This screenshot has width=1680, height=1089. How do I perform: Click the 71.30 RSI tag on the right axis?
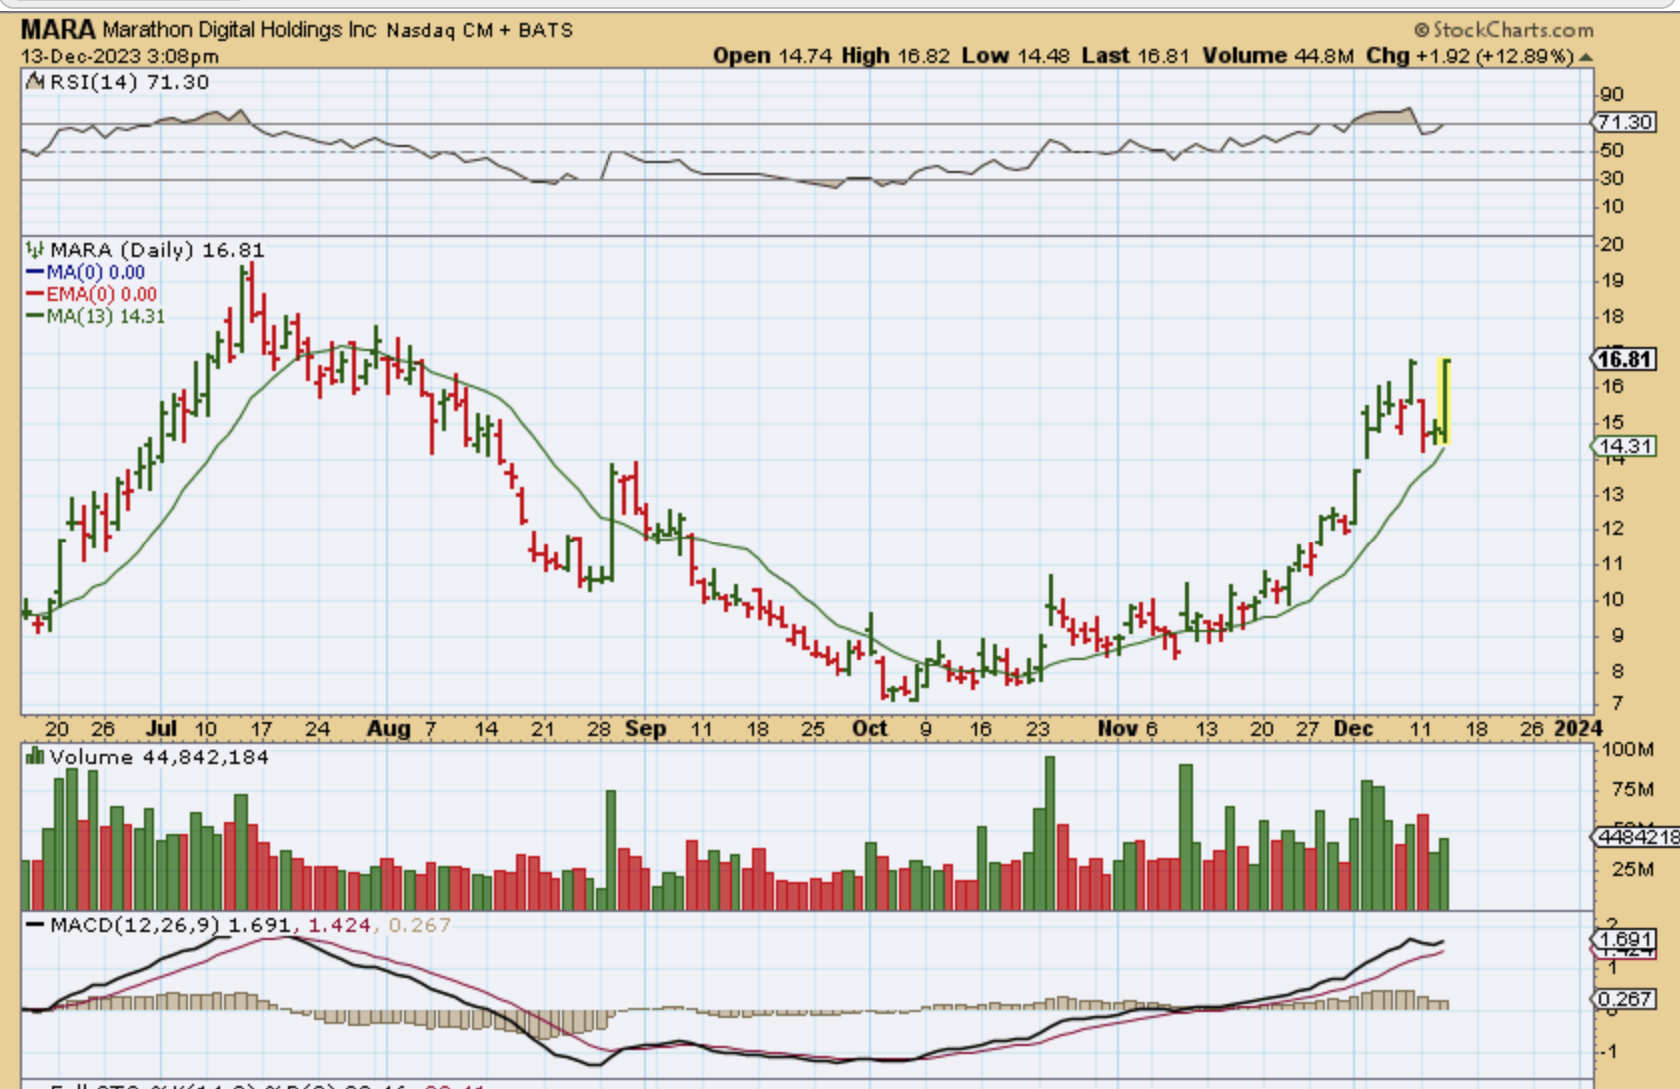(x=1624, y=122)
